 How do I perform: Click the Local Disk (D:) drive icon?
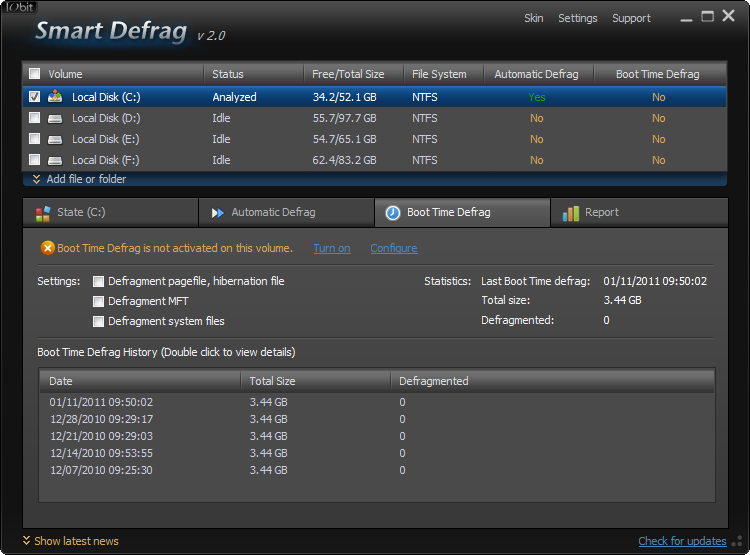(55, 118)
